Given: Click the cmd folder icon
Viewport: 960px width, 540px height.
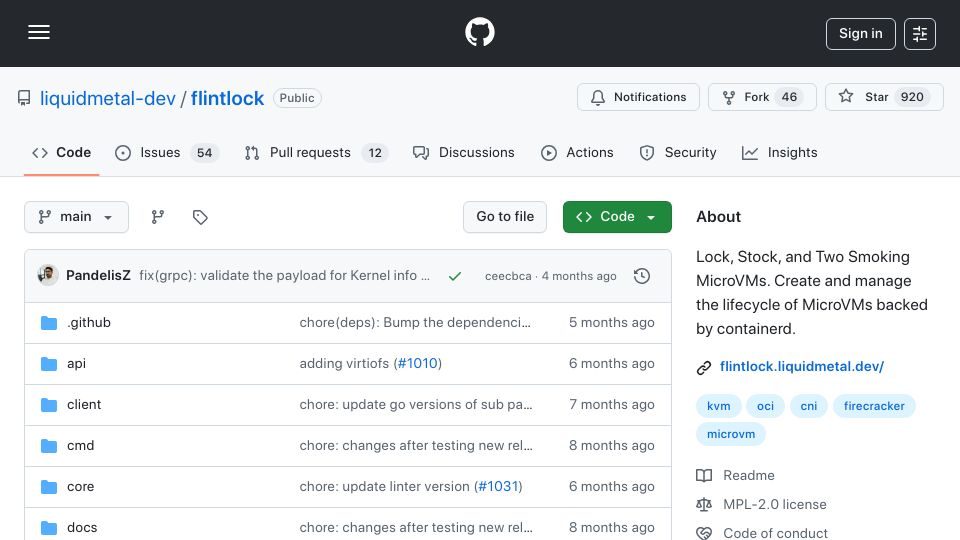Looking at the screenshot, I should click(49, 446).
